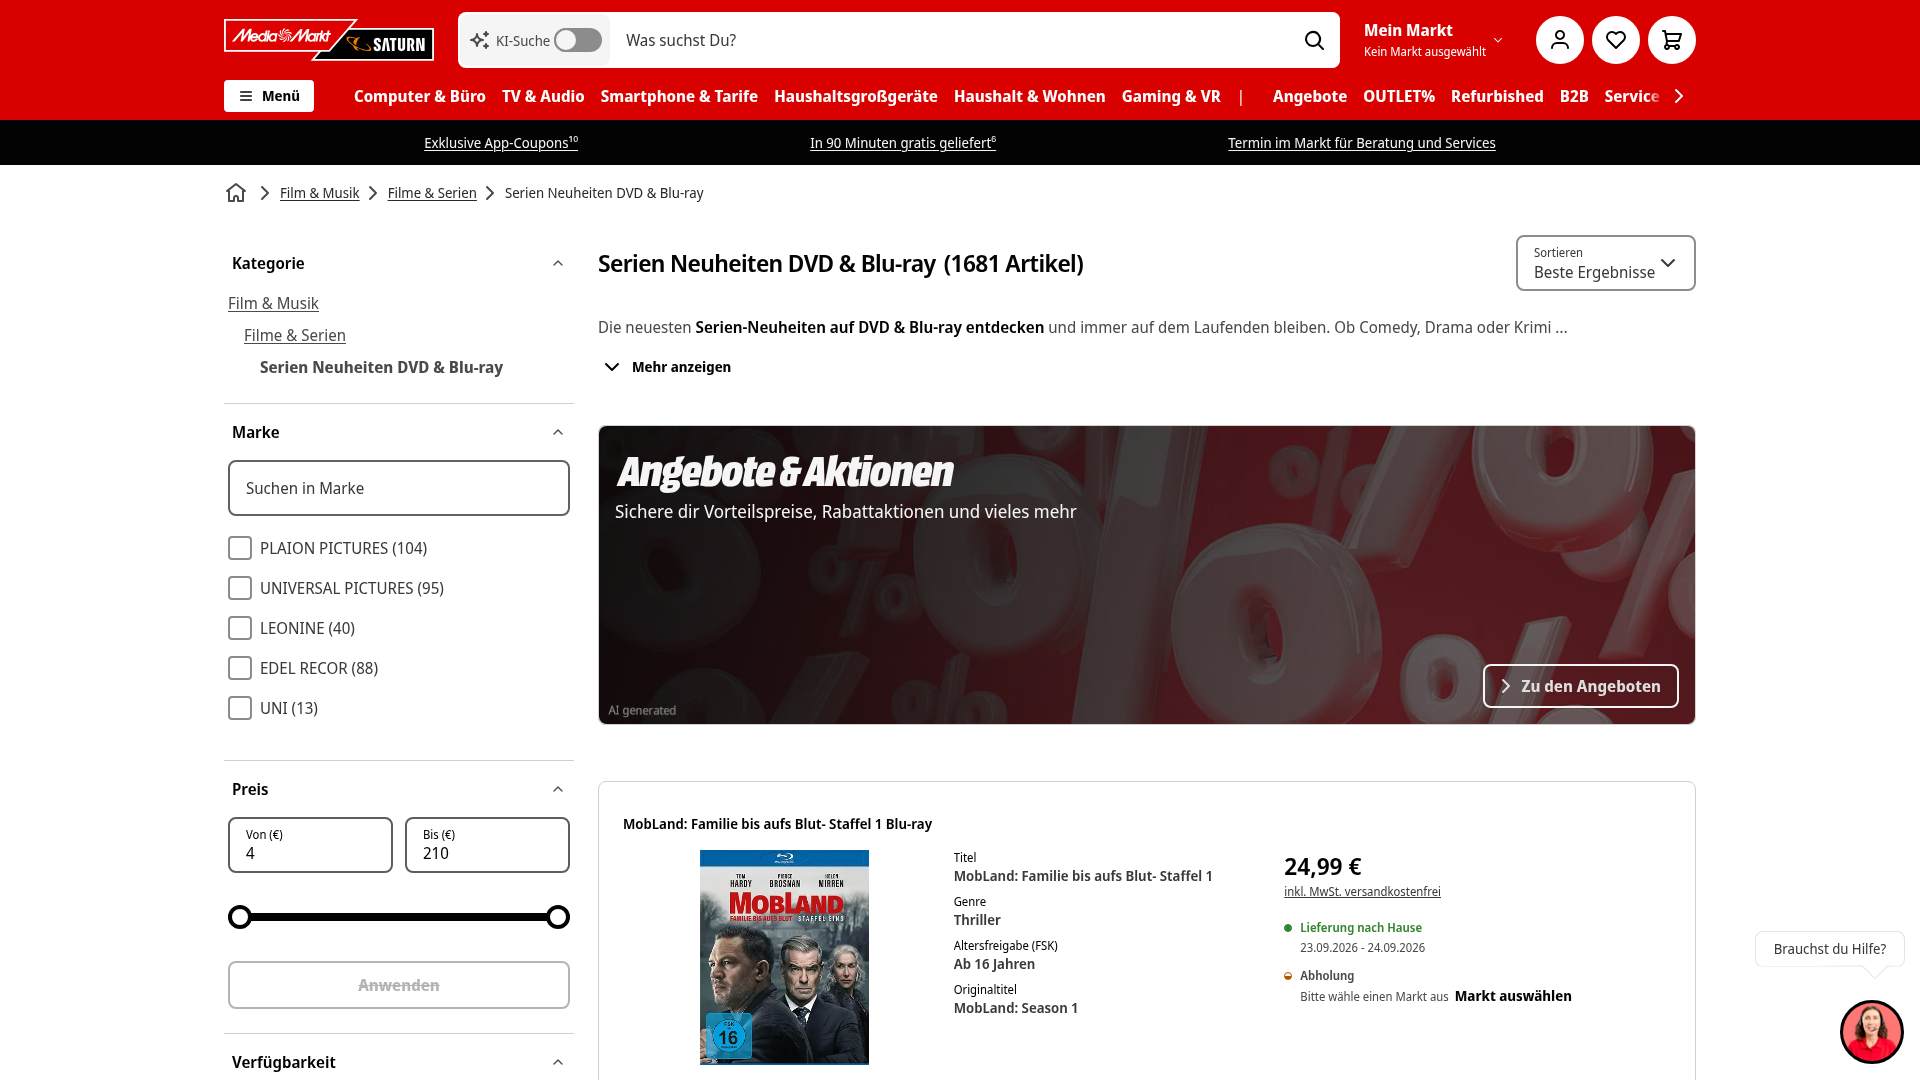
Task: Click inkl. MwSt. versandkostenfrei link
Action: [x=1362, y=892]
